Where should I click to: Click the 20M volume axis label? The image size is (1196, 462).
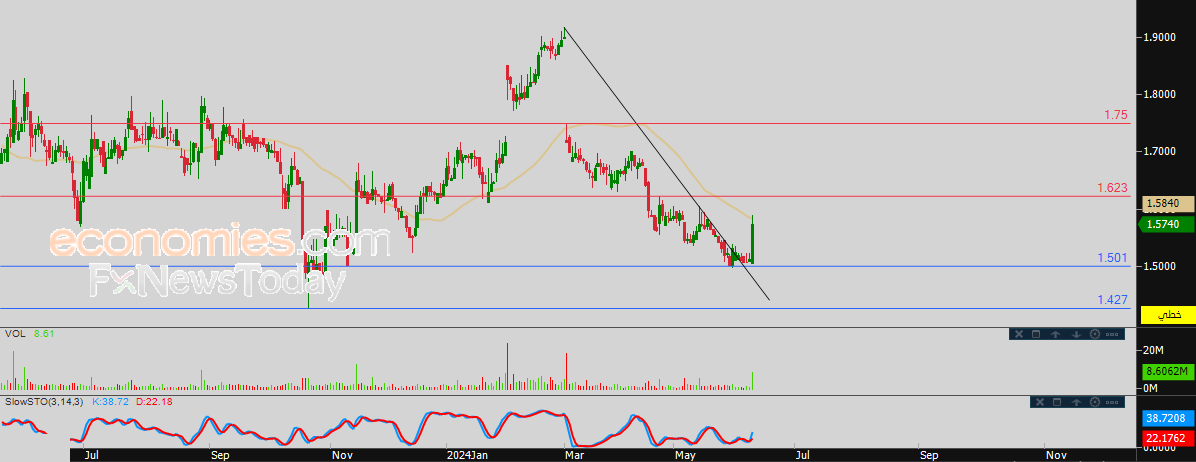[1152, 350]
